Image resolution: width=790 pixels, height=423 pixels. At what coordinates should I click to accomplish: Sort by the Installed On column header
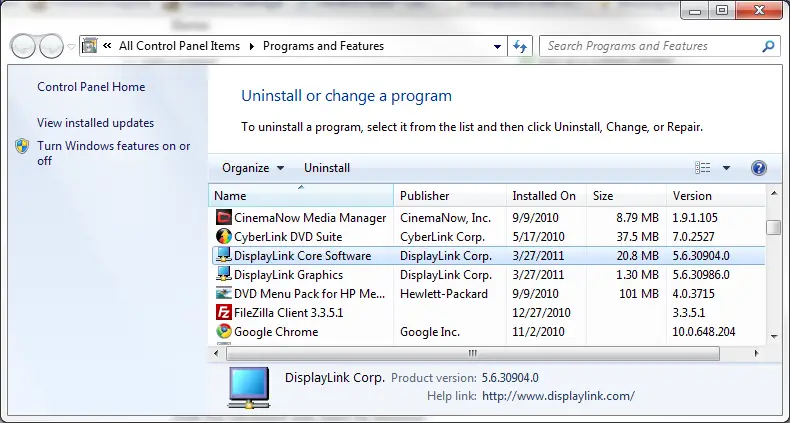(x=546, y=195)
